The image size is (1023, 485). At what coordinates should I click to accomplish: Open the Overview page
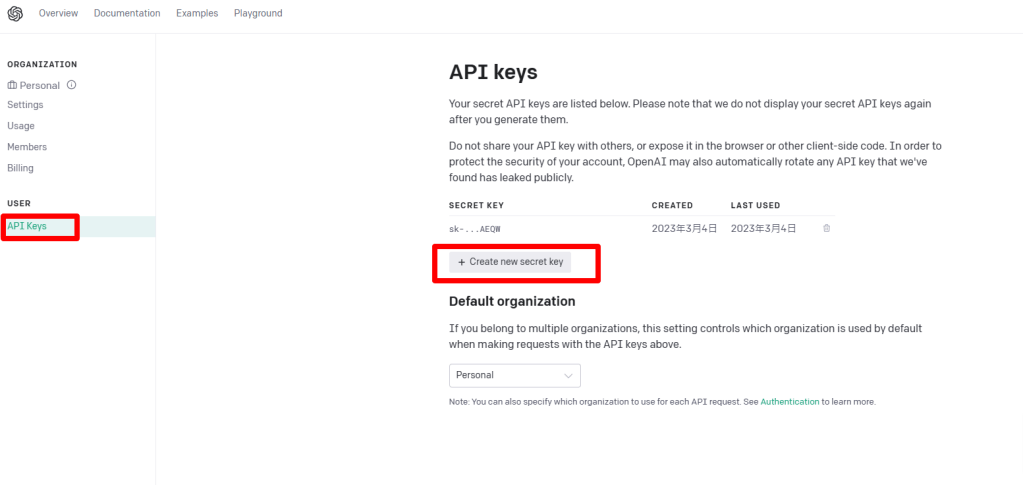58,13
